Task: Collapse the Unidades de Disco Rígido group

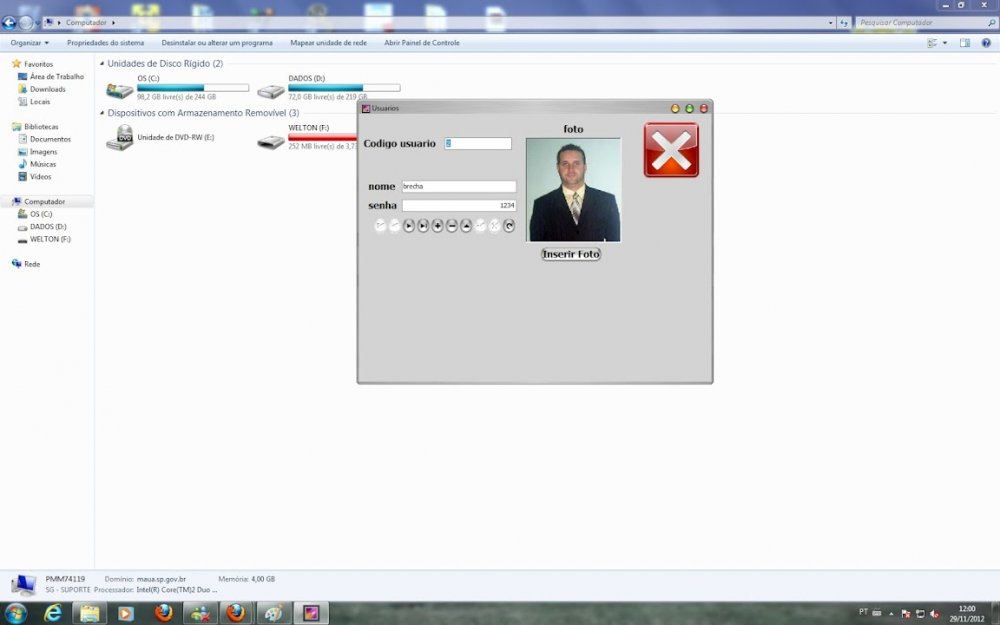Action: pos(102,64)
